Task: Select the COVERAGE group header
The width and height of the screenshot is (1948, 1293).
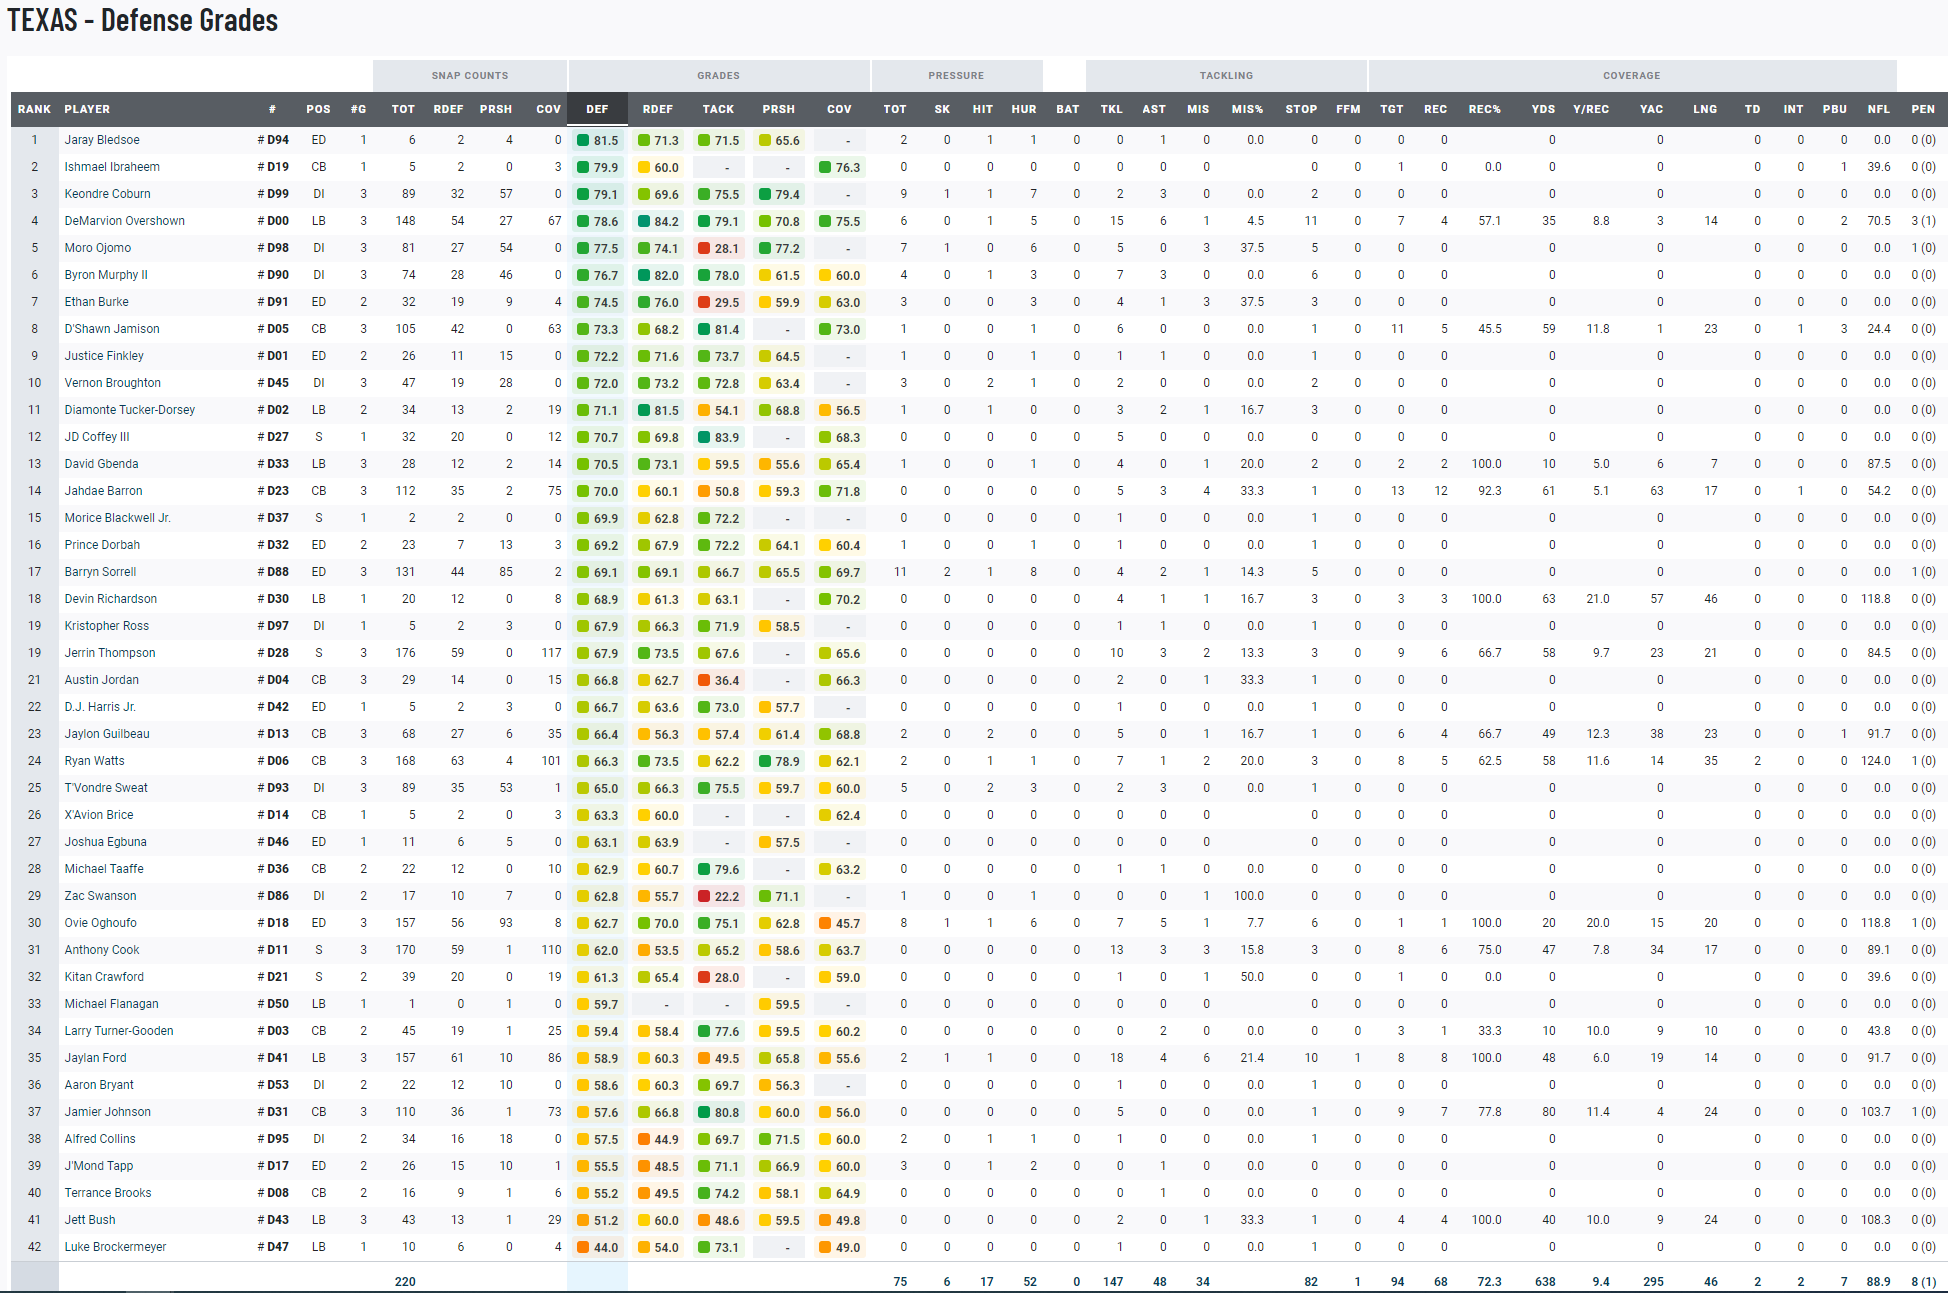Action: point(1631,75)
